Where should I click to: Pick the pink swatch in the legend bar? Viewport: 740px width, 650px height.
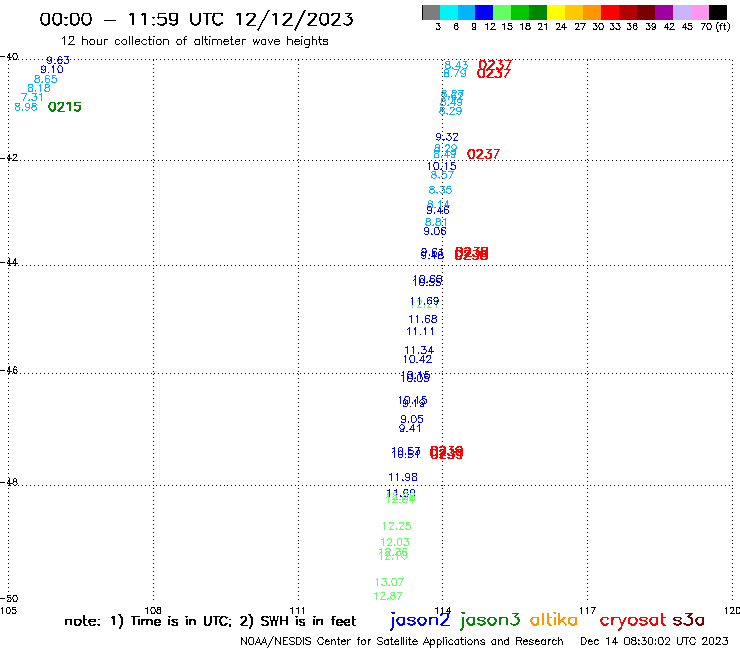point(700,12)
